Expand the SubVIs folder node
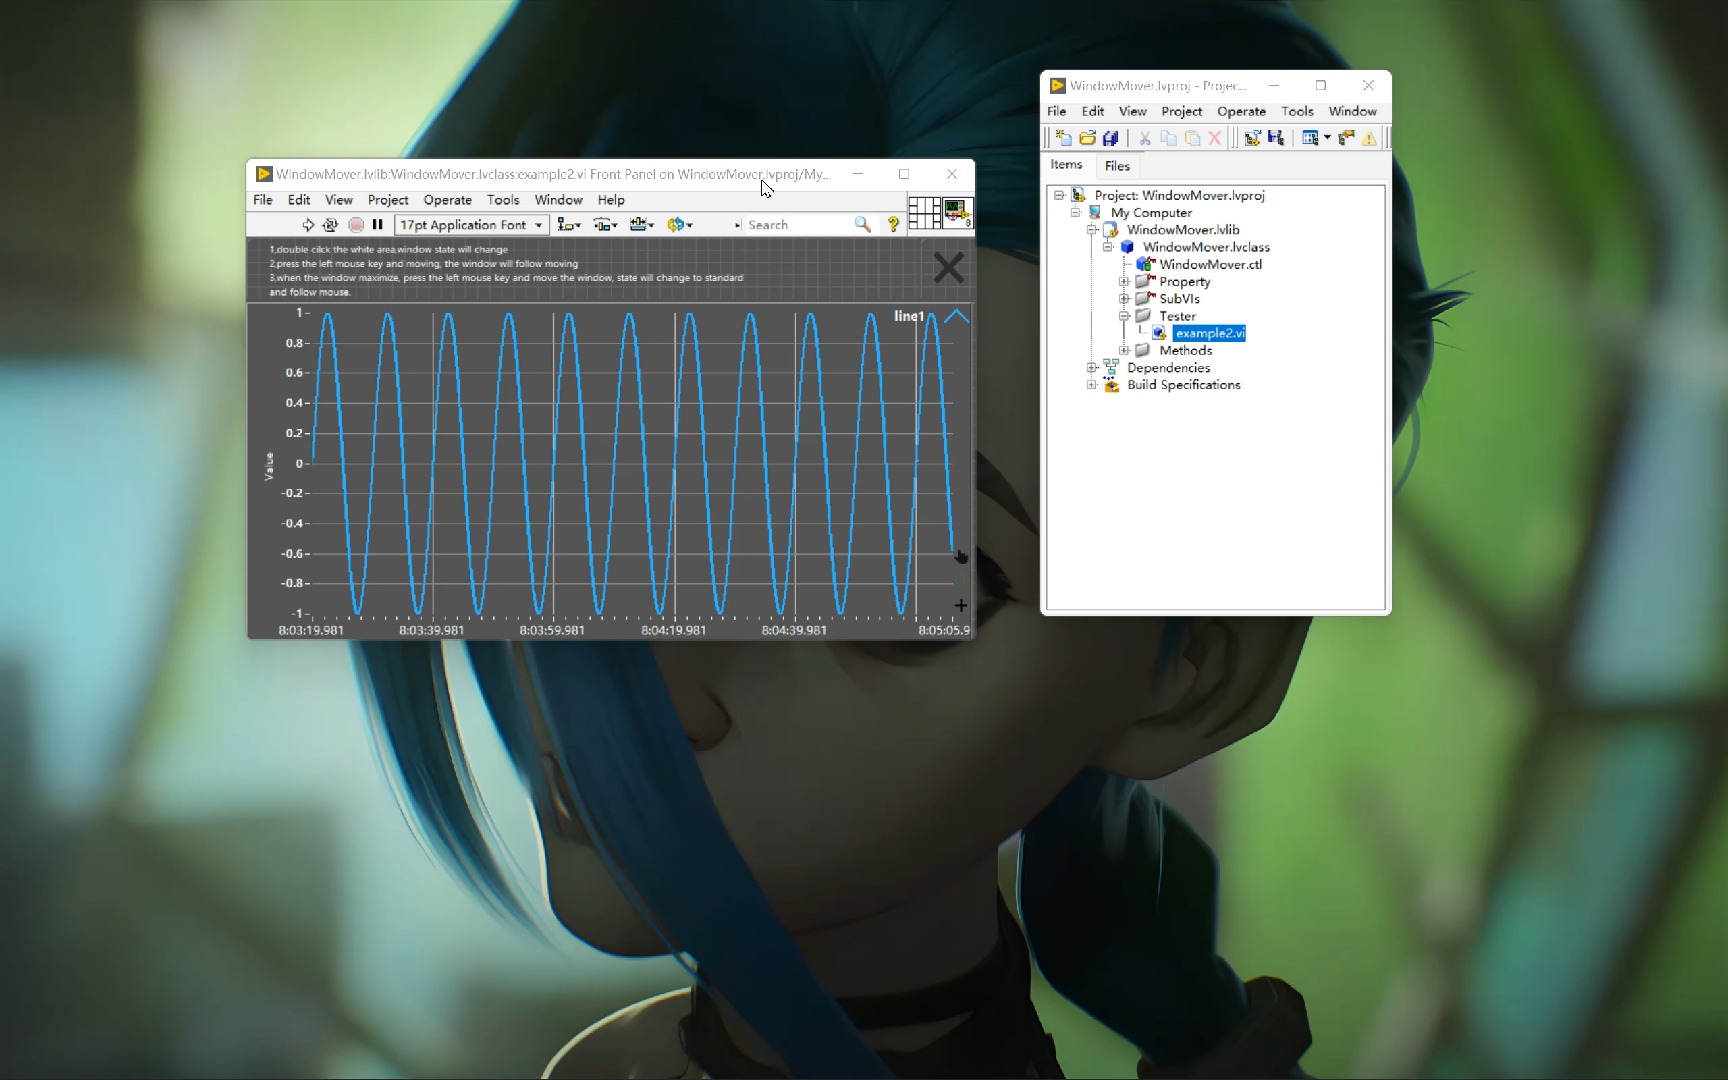The height and width of the screenshot is (1080, 1728). 1124,298
